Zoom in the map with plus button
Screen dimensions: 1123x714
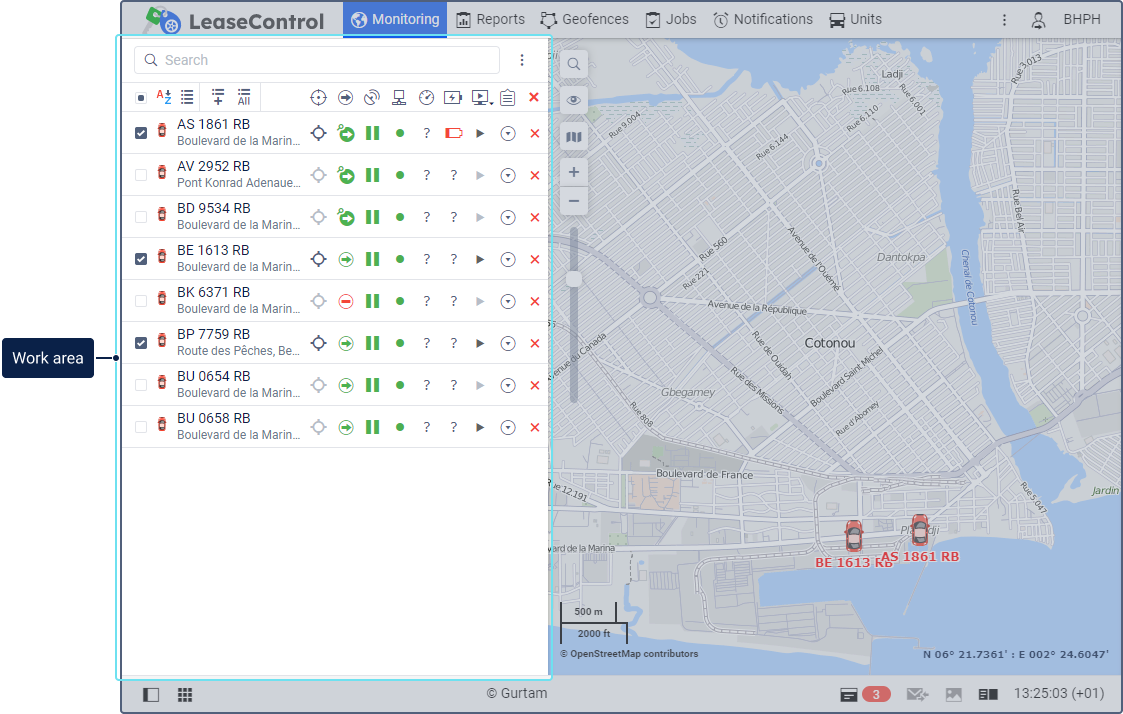(x=574, y=172)
